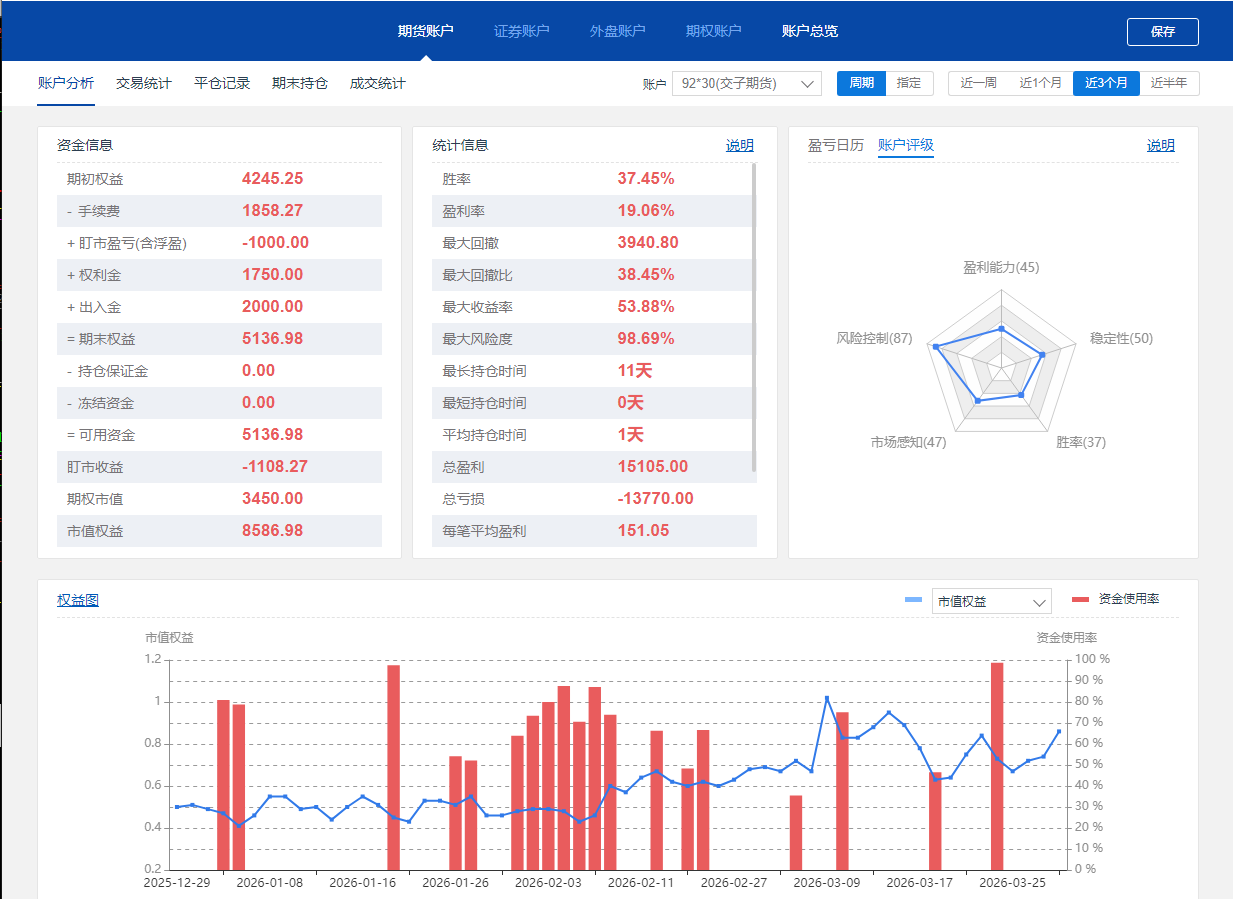Choose the 近半年 time range
The width and height of the screenshot is (1233, 899).
point(1168,84)
